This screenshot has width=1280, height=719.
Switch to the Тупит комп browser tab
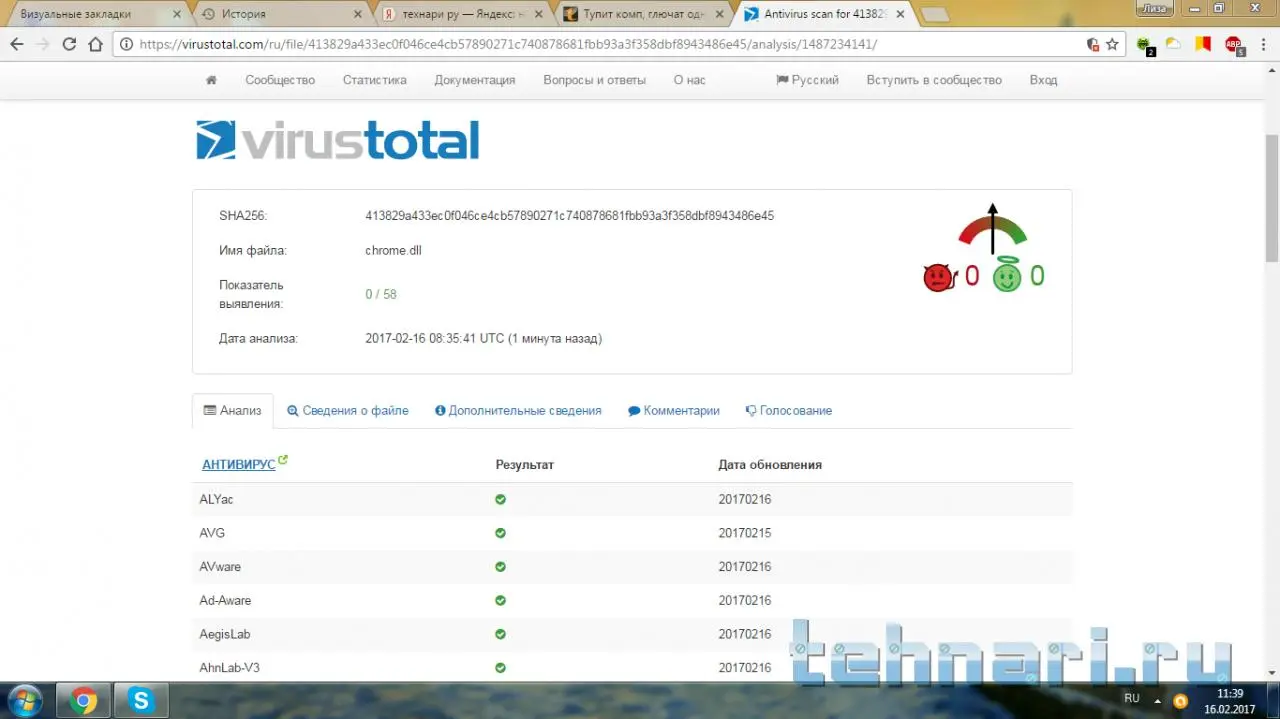coord(642,14)
